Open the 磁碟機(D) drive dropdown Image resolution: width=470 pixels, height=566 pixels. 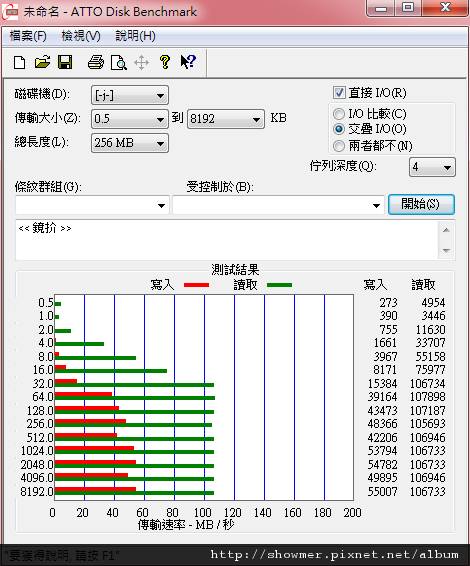point(130,95)
